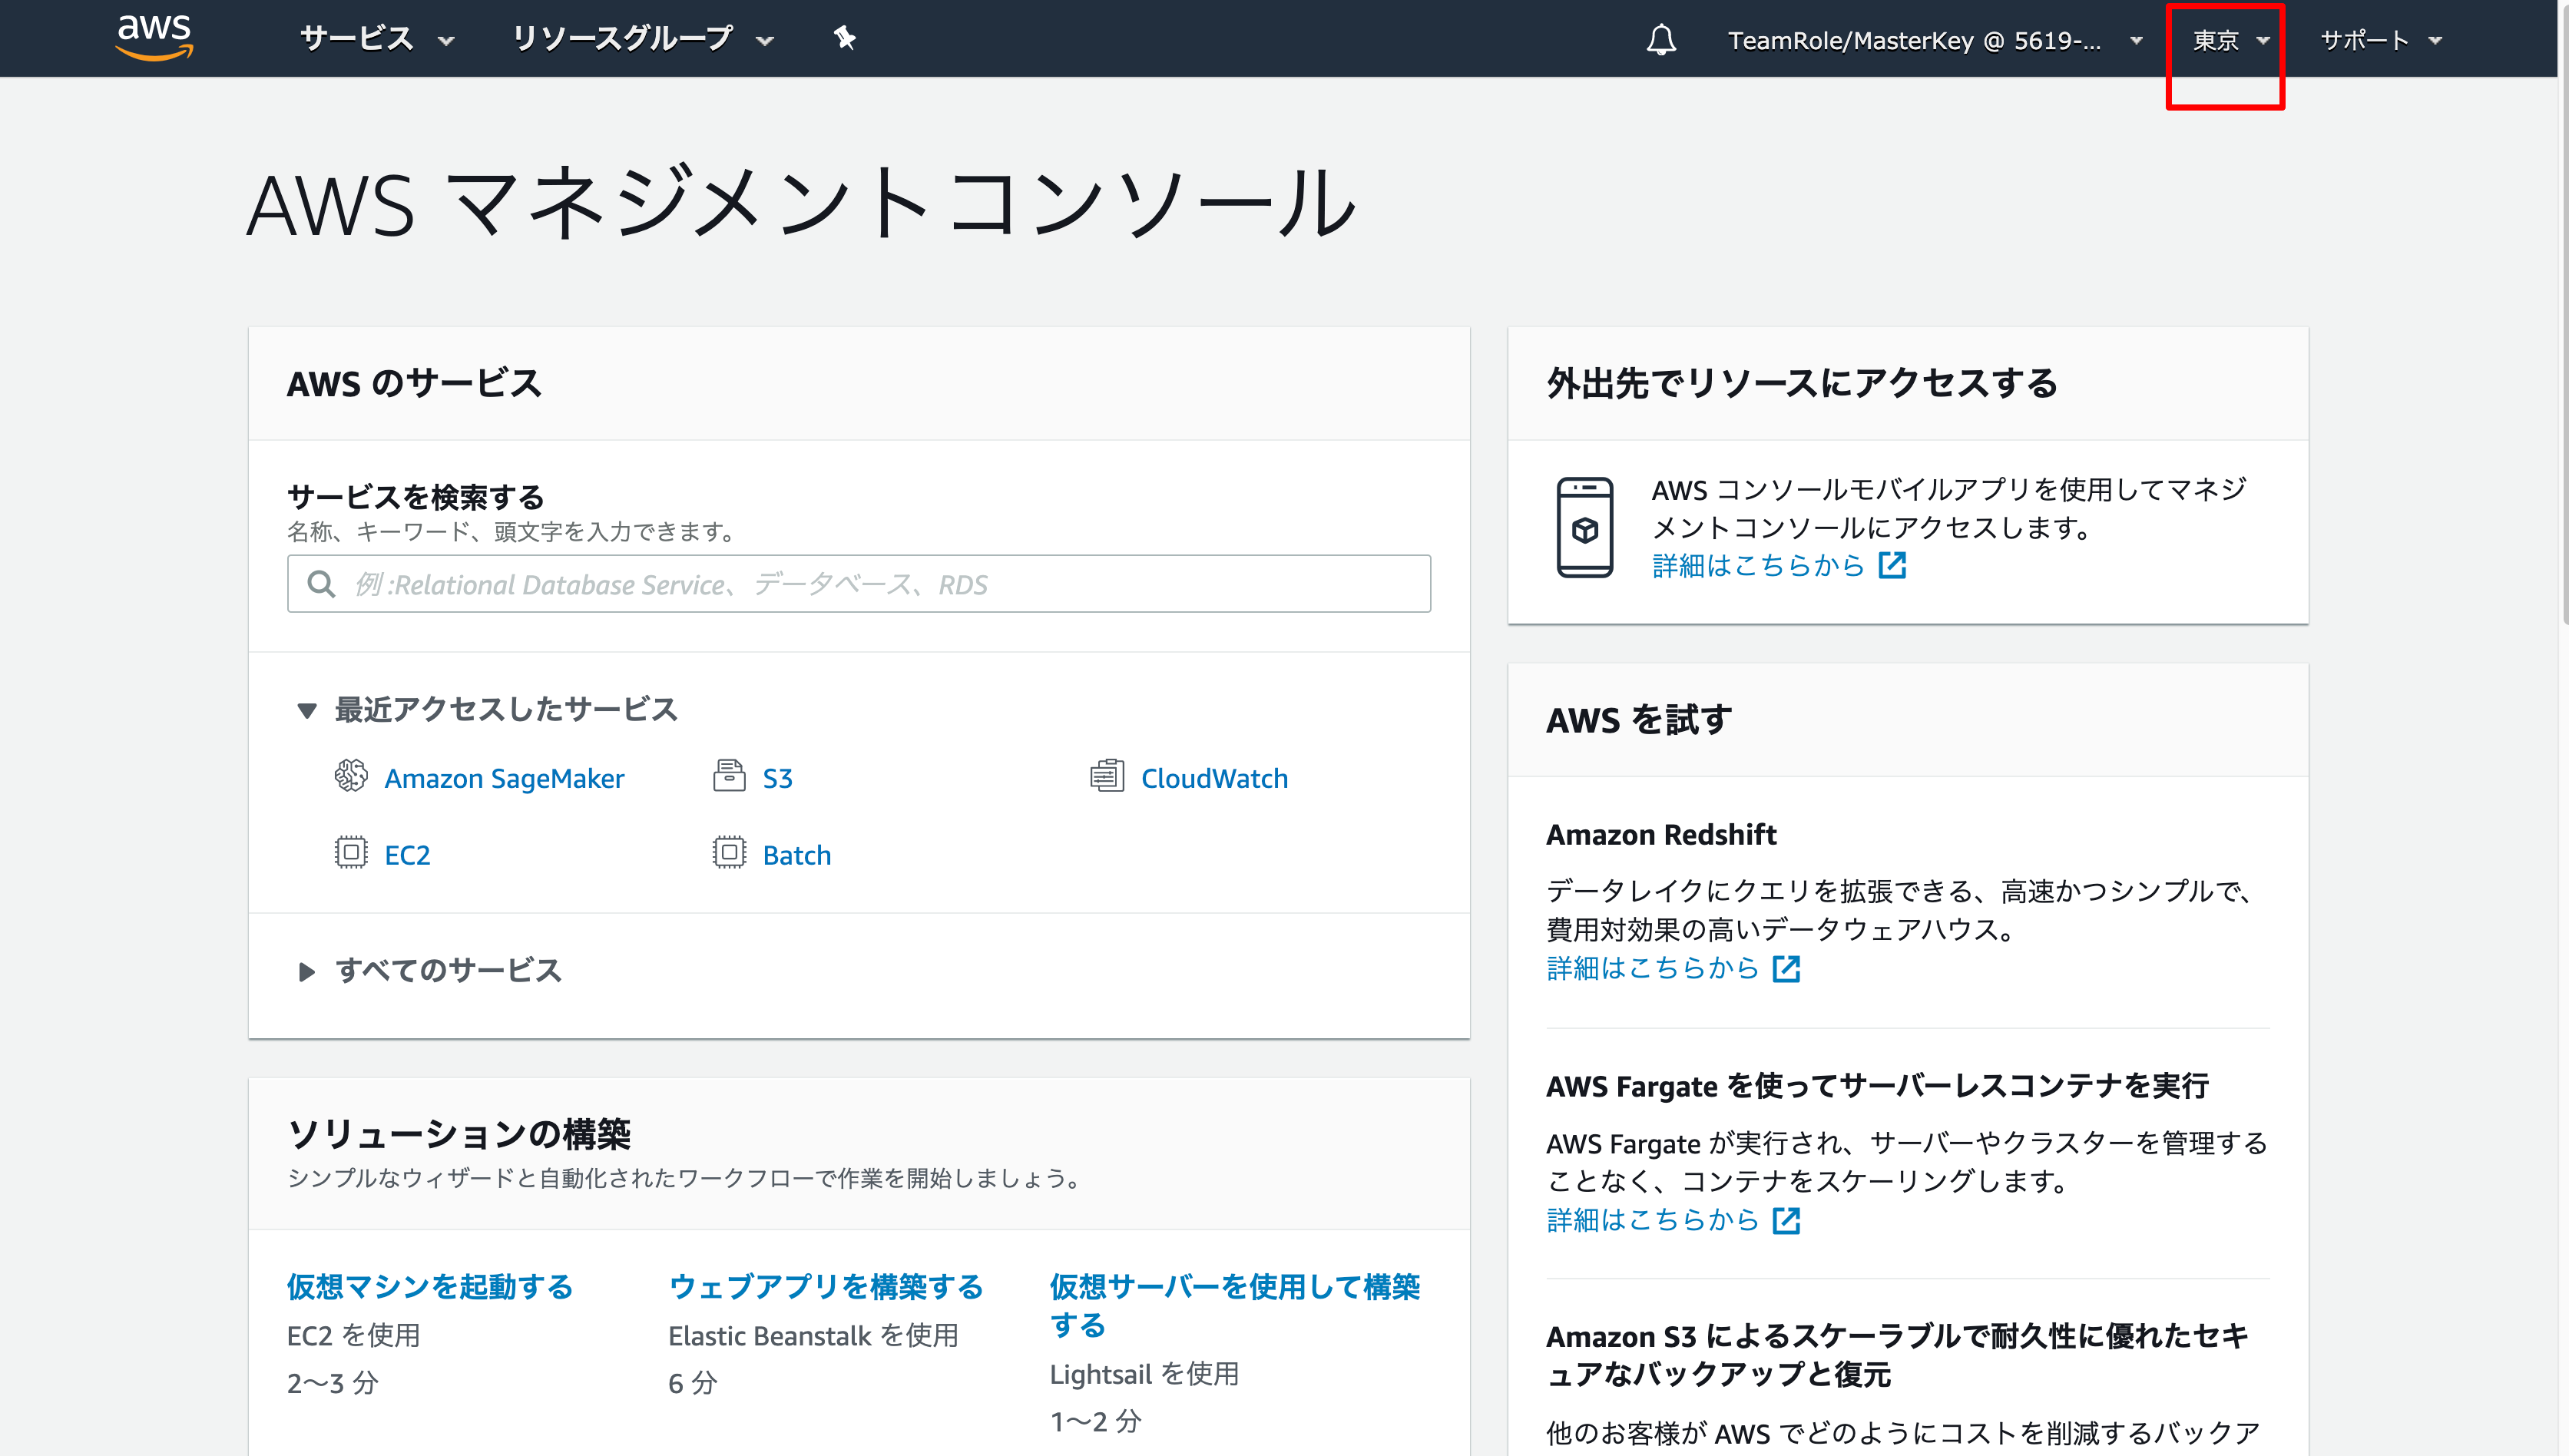Expand the すべてのサービス section

point(430,971)
